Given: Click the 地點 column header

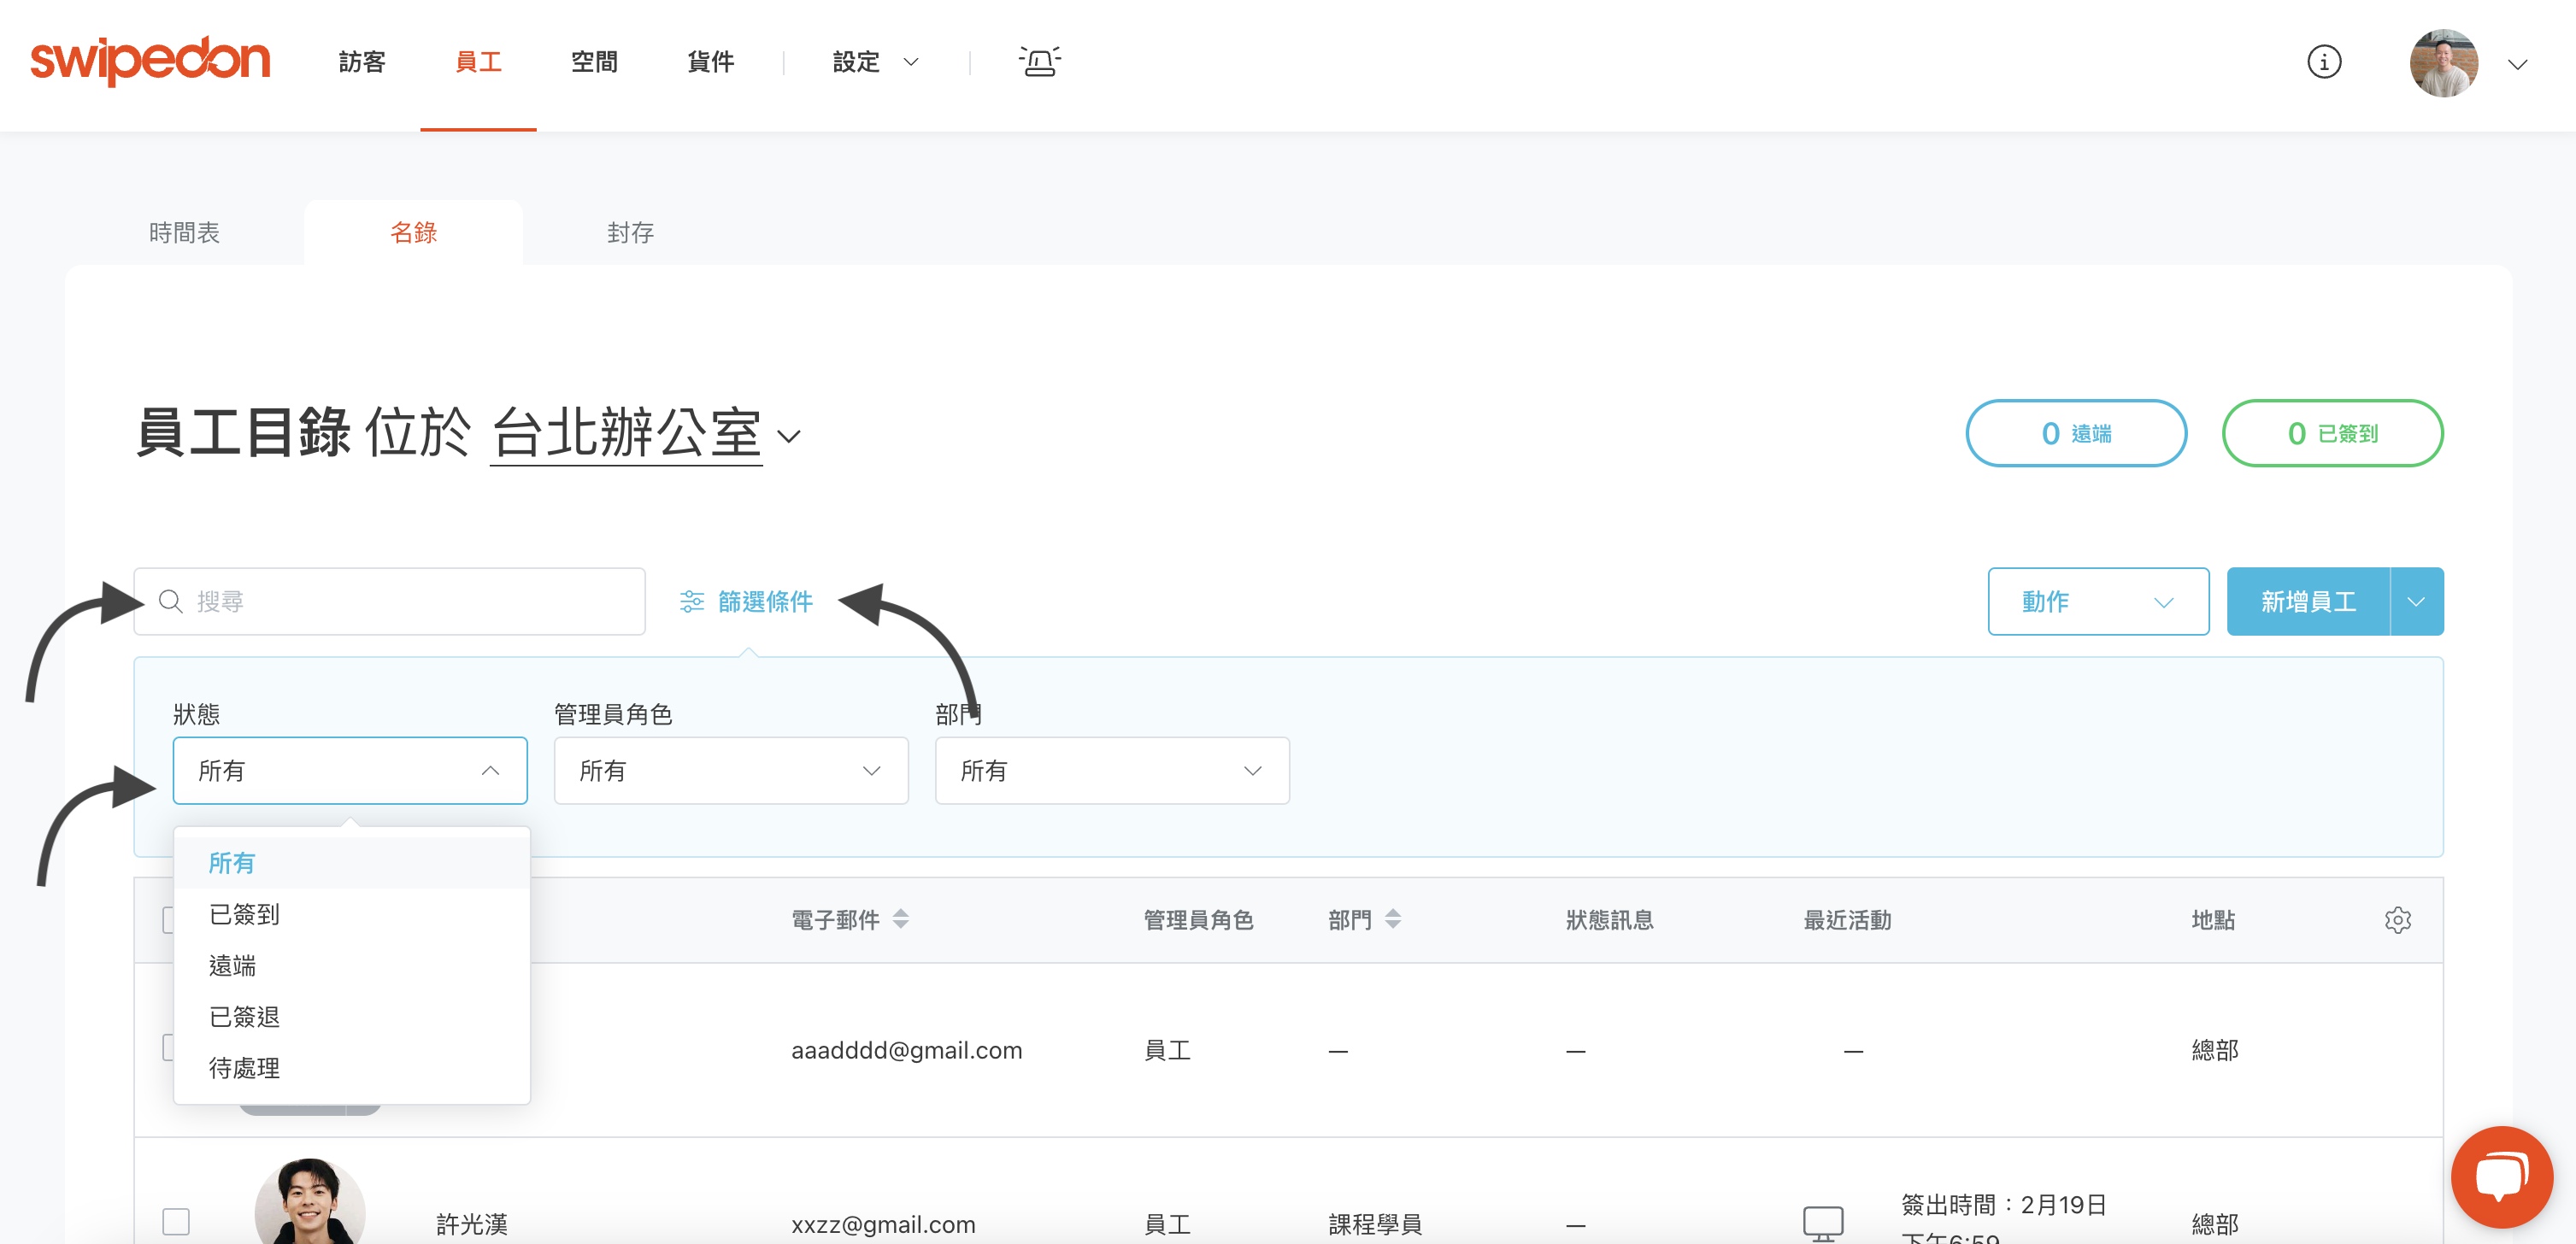Looking at the screenshot, I should point(2213,920).
